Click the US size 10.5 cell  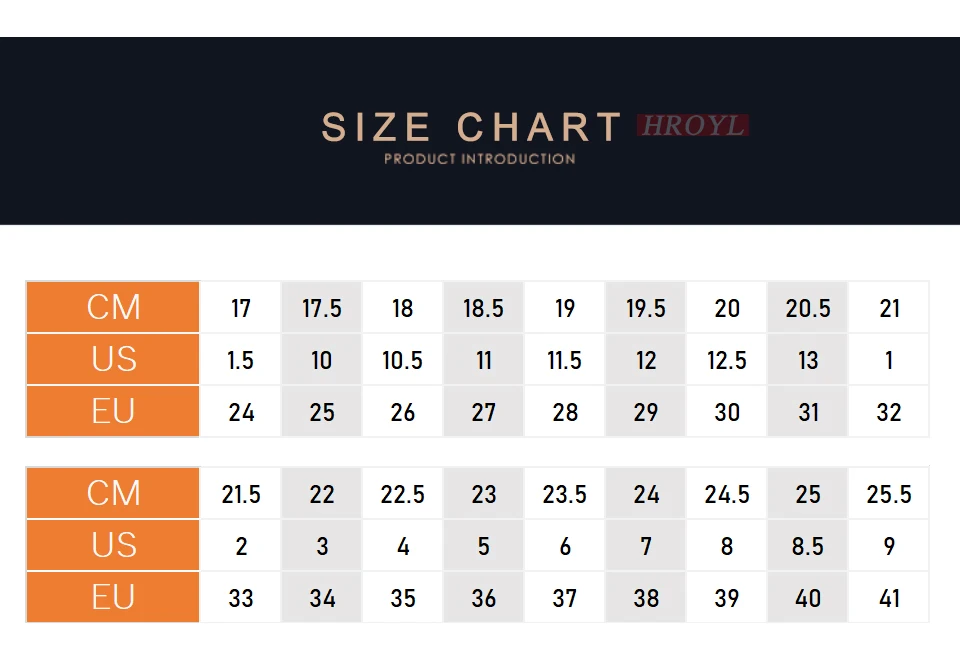point(402,359)
